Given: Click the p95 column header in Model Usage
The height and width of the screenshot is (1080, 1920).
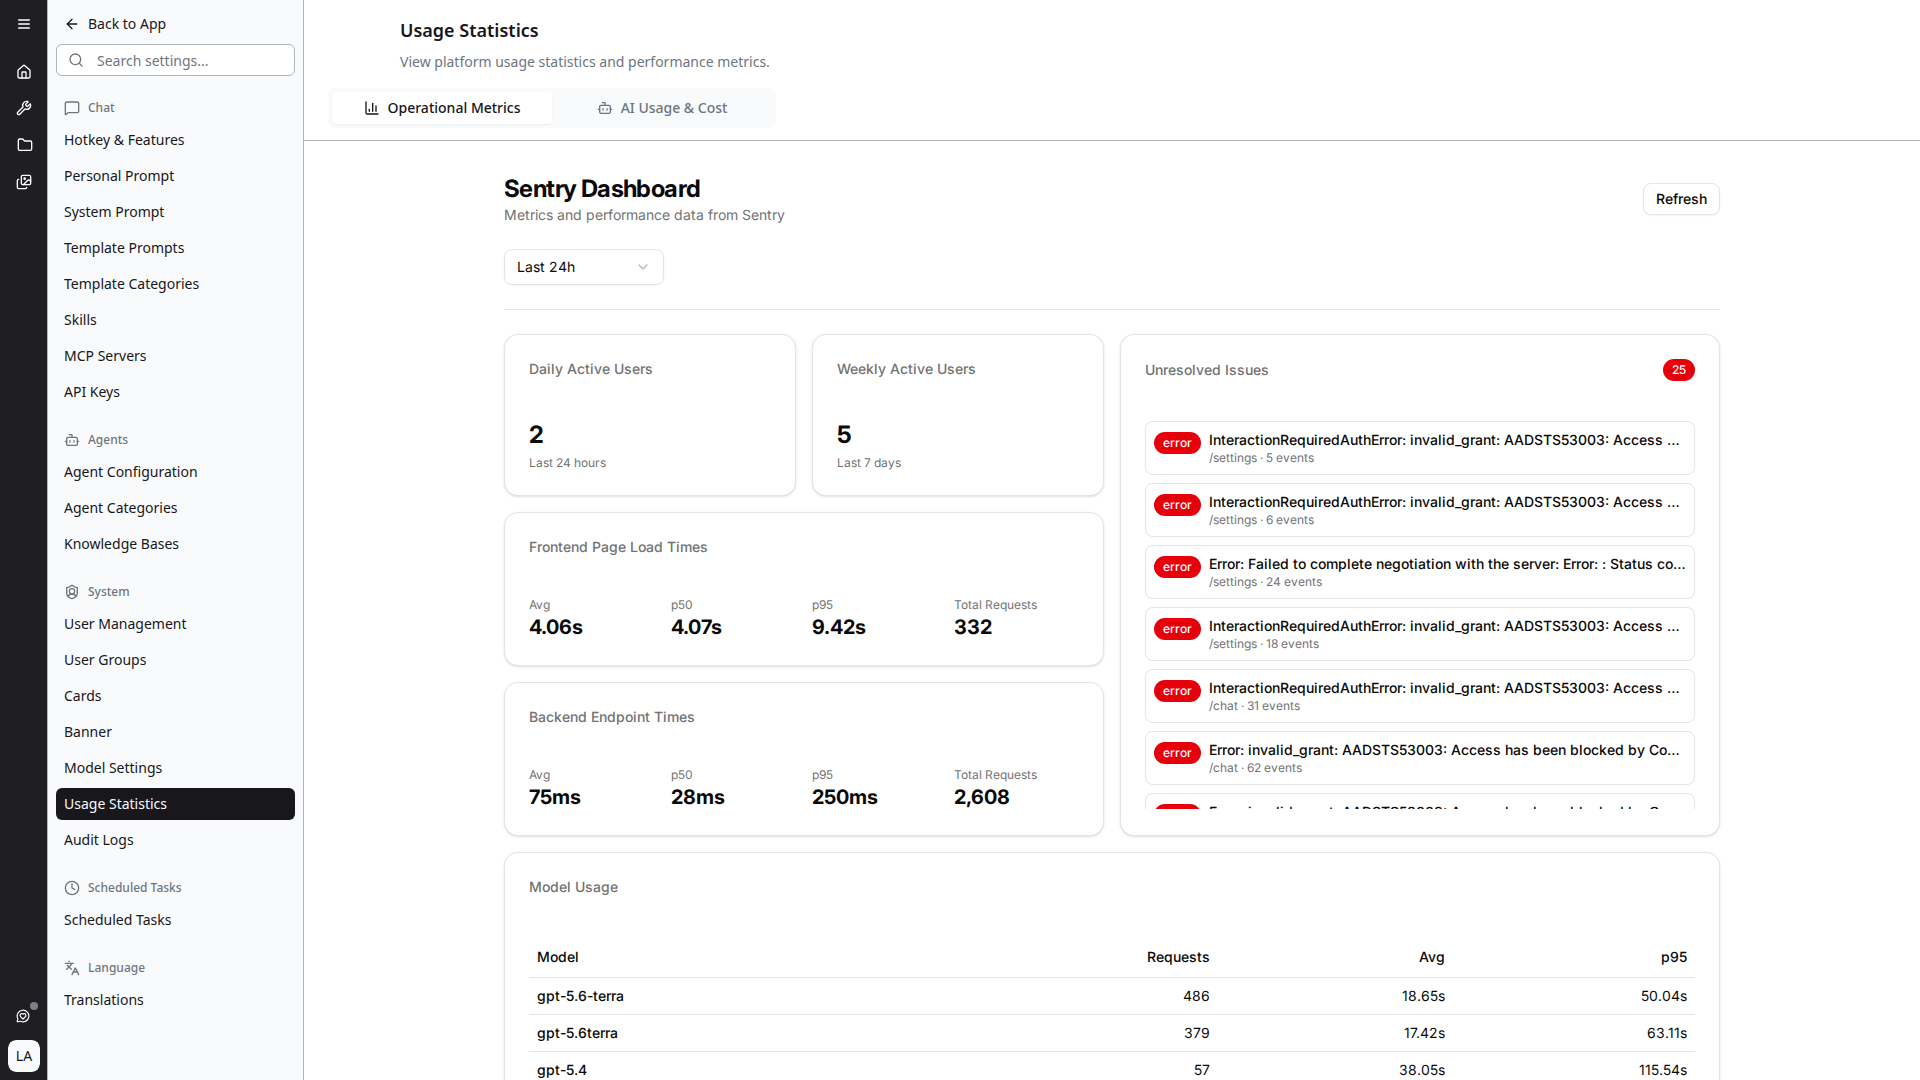Looking at the screenshot, I should tap(1673, 957).
